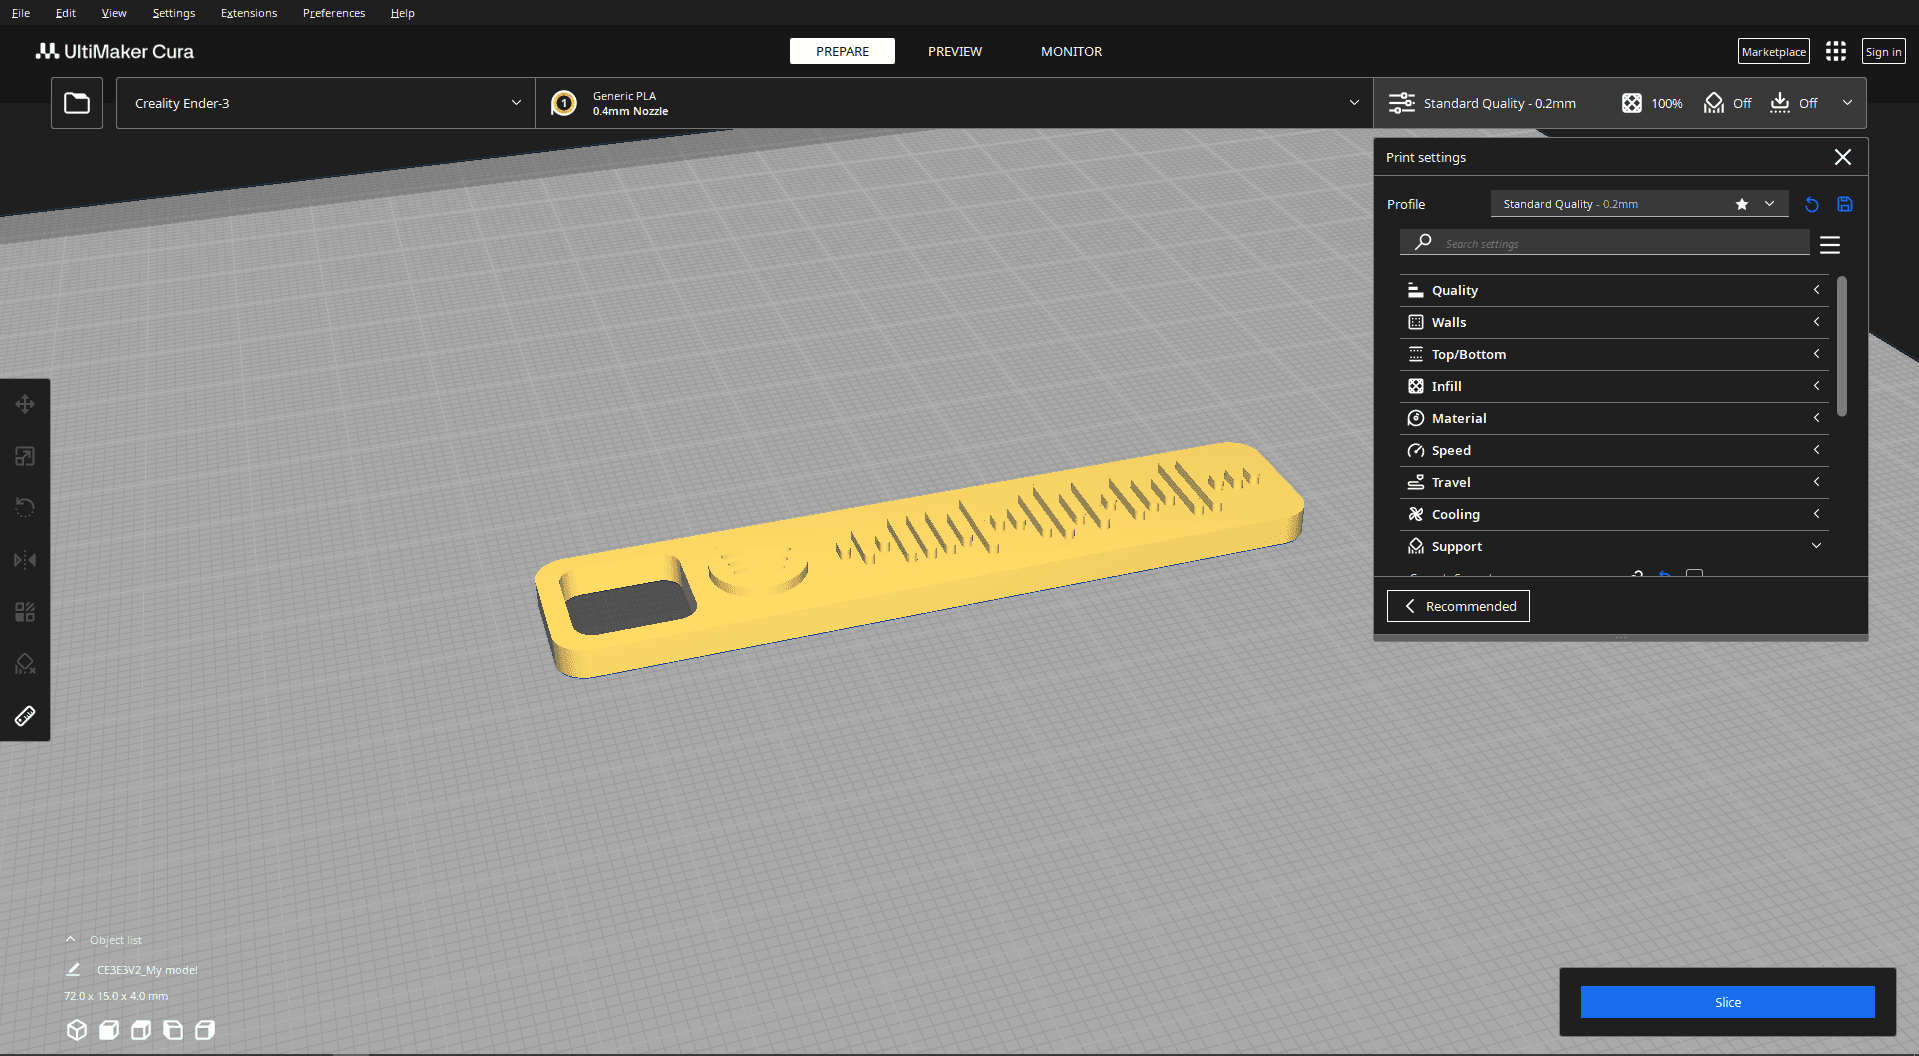Viewport: 1919px width, 1056px height.
Task: Reset profile changes with the blue undo arrow
Action: tap(1812, 204)
